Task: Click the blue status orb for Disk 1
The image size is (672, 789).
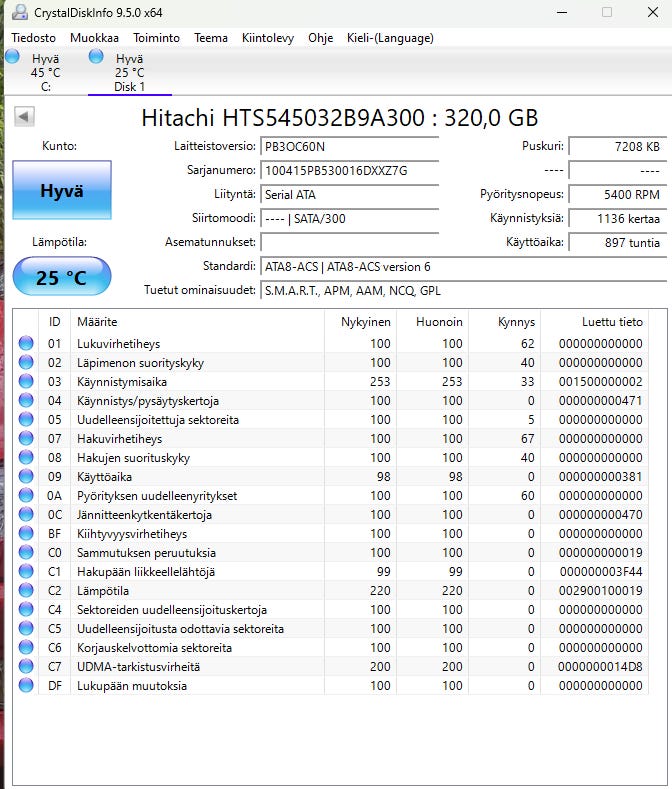Action: click(x=96, y=57)
